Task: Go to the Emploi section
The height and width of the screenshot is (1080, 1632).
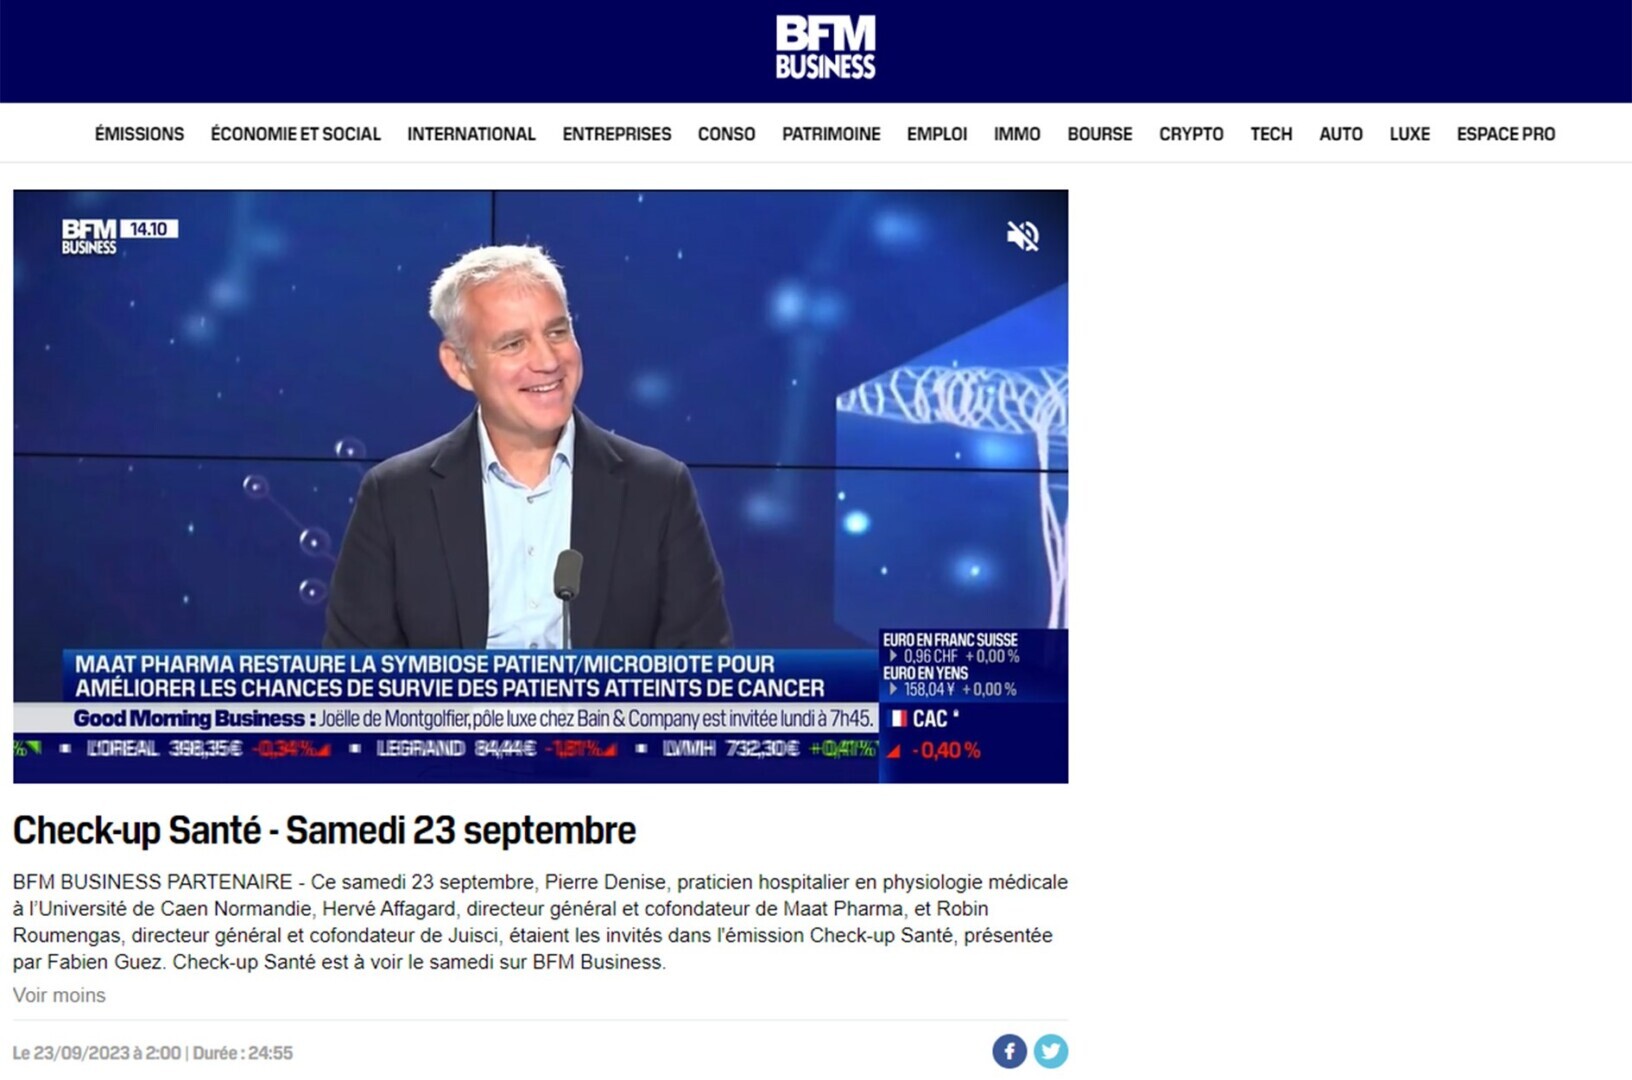Action: [x=937, y=134]
